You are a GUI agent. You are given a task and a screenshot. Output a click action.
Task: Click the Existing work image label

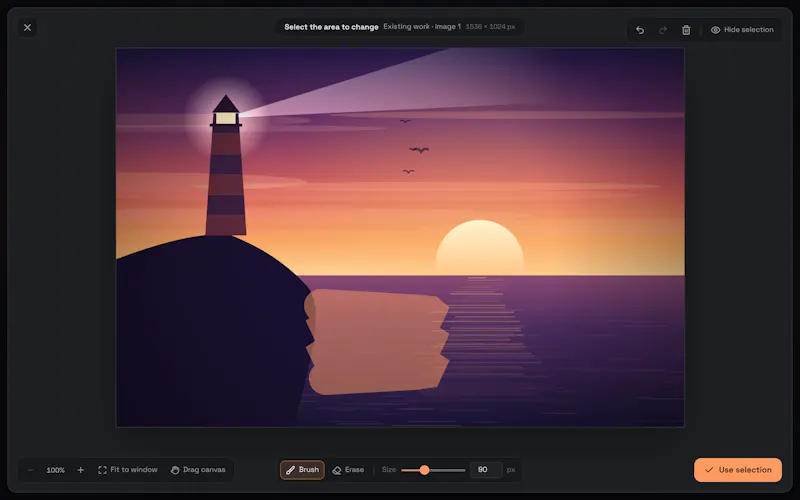(422, 27)
